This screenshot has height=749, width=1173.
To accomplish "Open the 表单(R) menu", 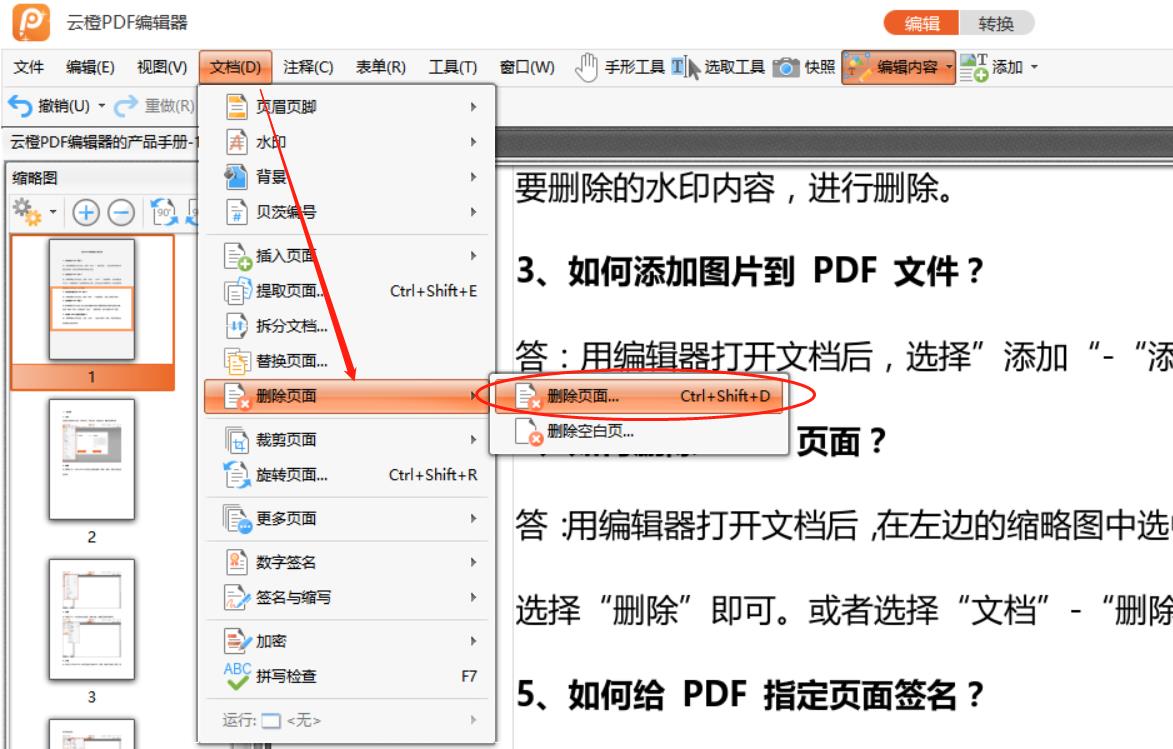I will pos(381,67).
